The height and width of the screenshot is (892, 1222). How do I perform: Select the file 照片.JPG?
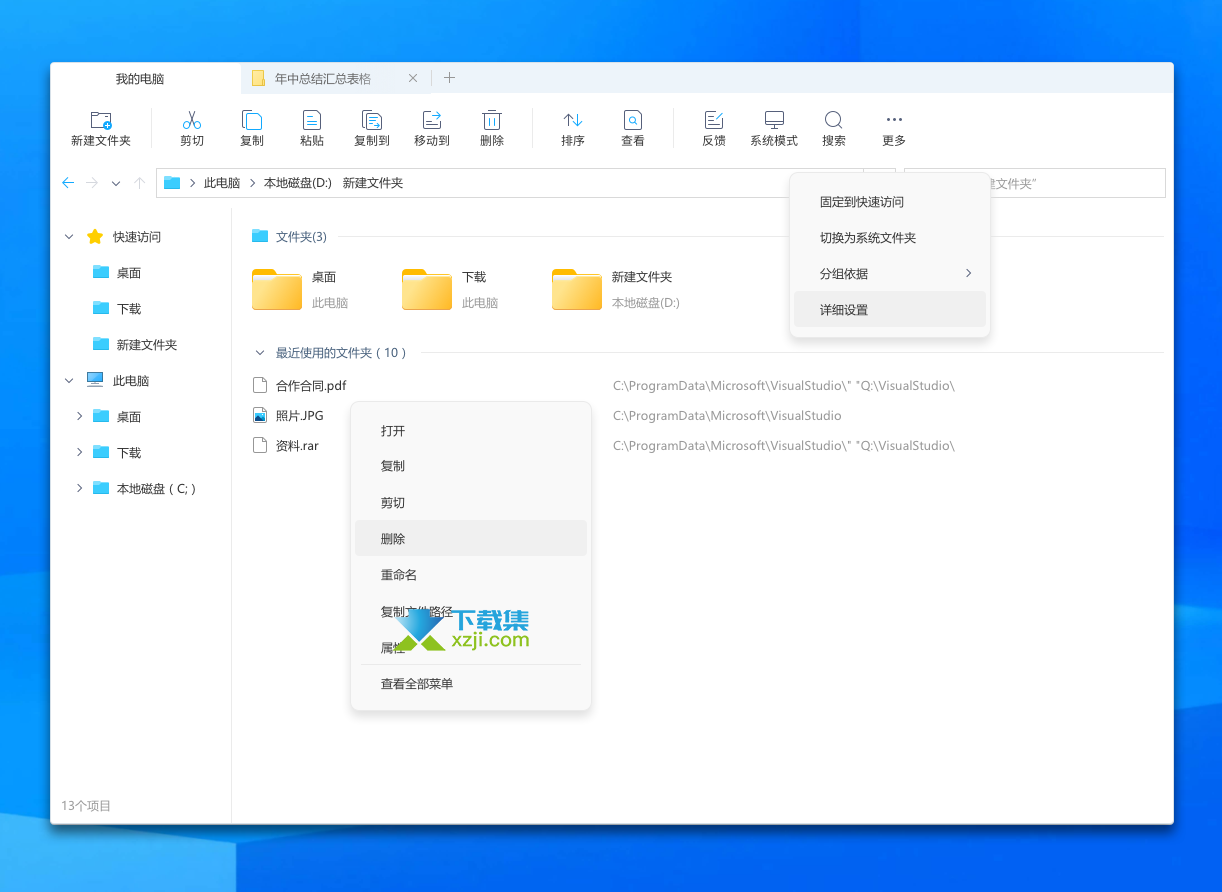coord(300,415)
